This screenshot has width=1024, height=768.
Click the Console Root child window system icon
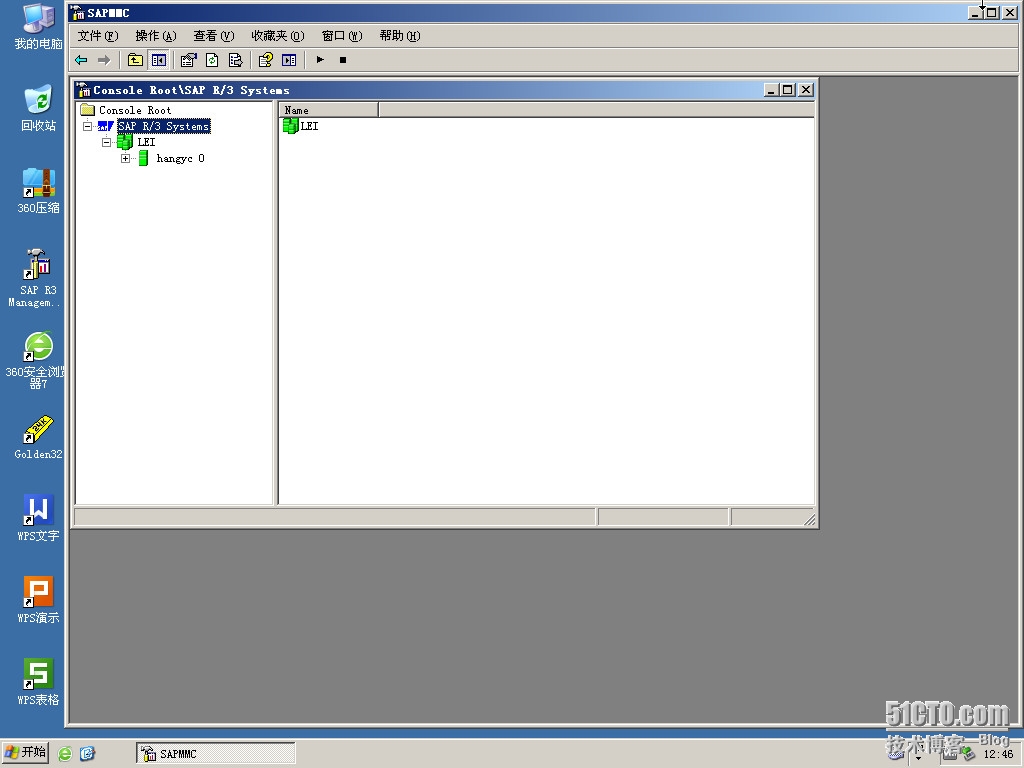coord(84,89)
